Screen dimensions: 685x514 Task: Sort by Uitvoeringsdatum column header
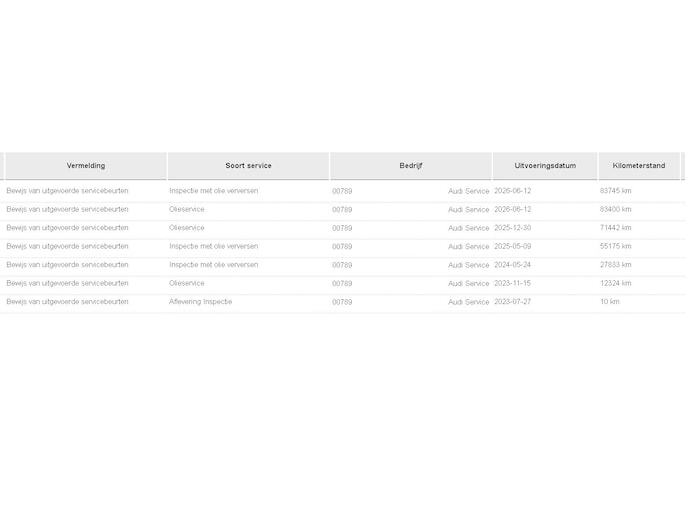click(545, 166)
